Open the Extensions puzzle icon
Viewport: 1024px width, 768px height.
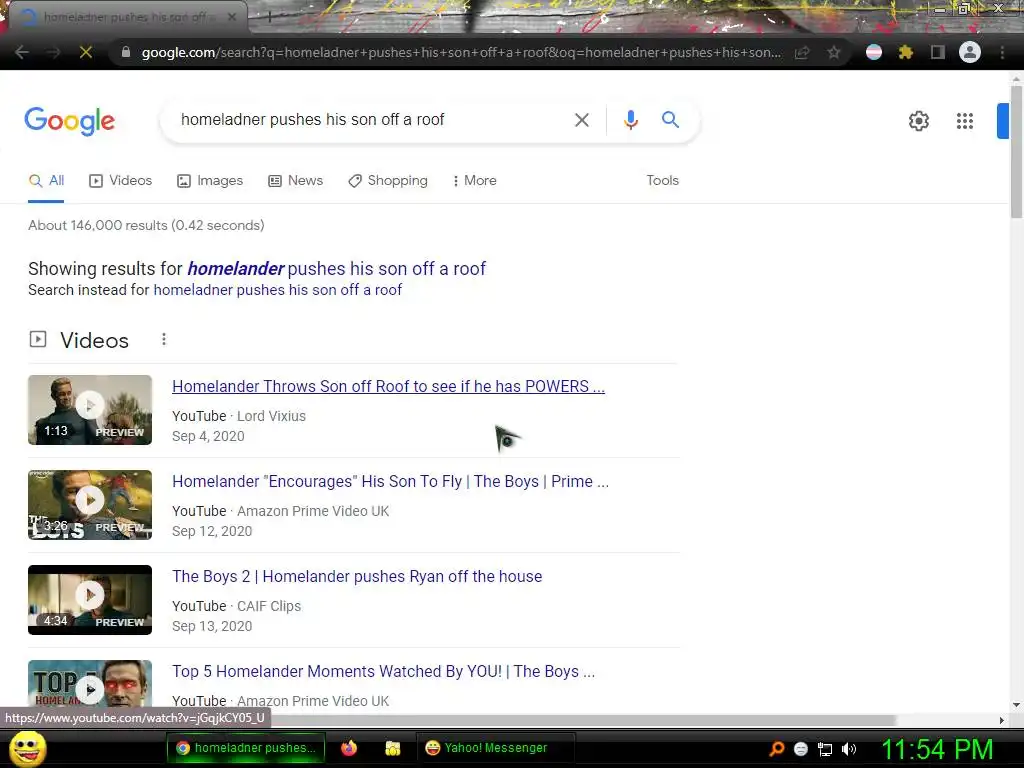pos(906,52)
